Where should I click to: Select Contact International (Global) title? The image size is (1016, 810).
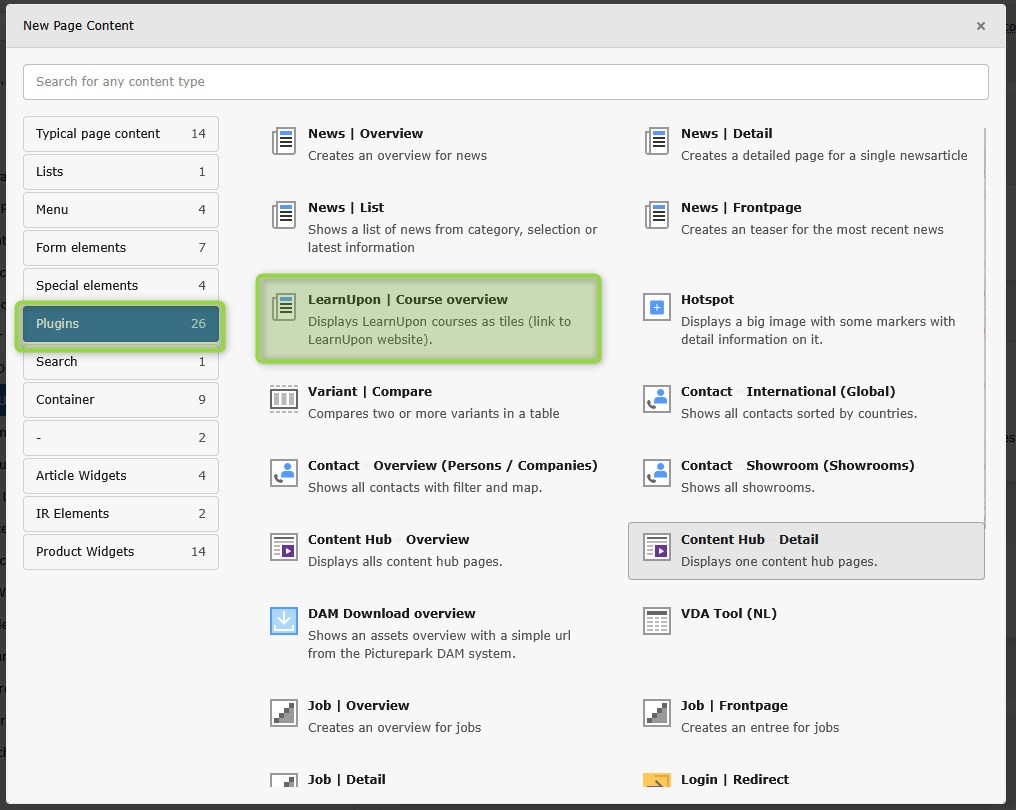coord(788,391)
